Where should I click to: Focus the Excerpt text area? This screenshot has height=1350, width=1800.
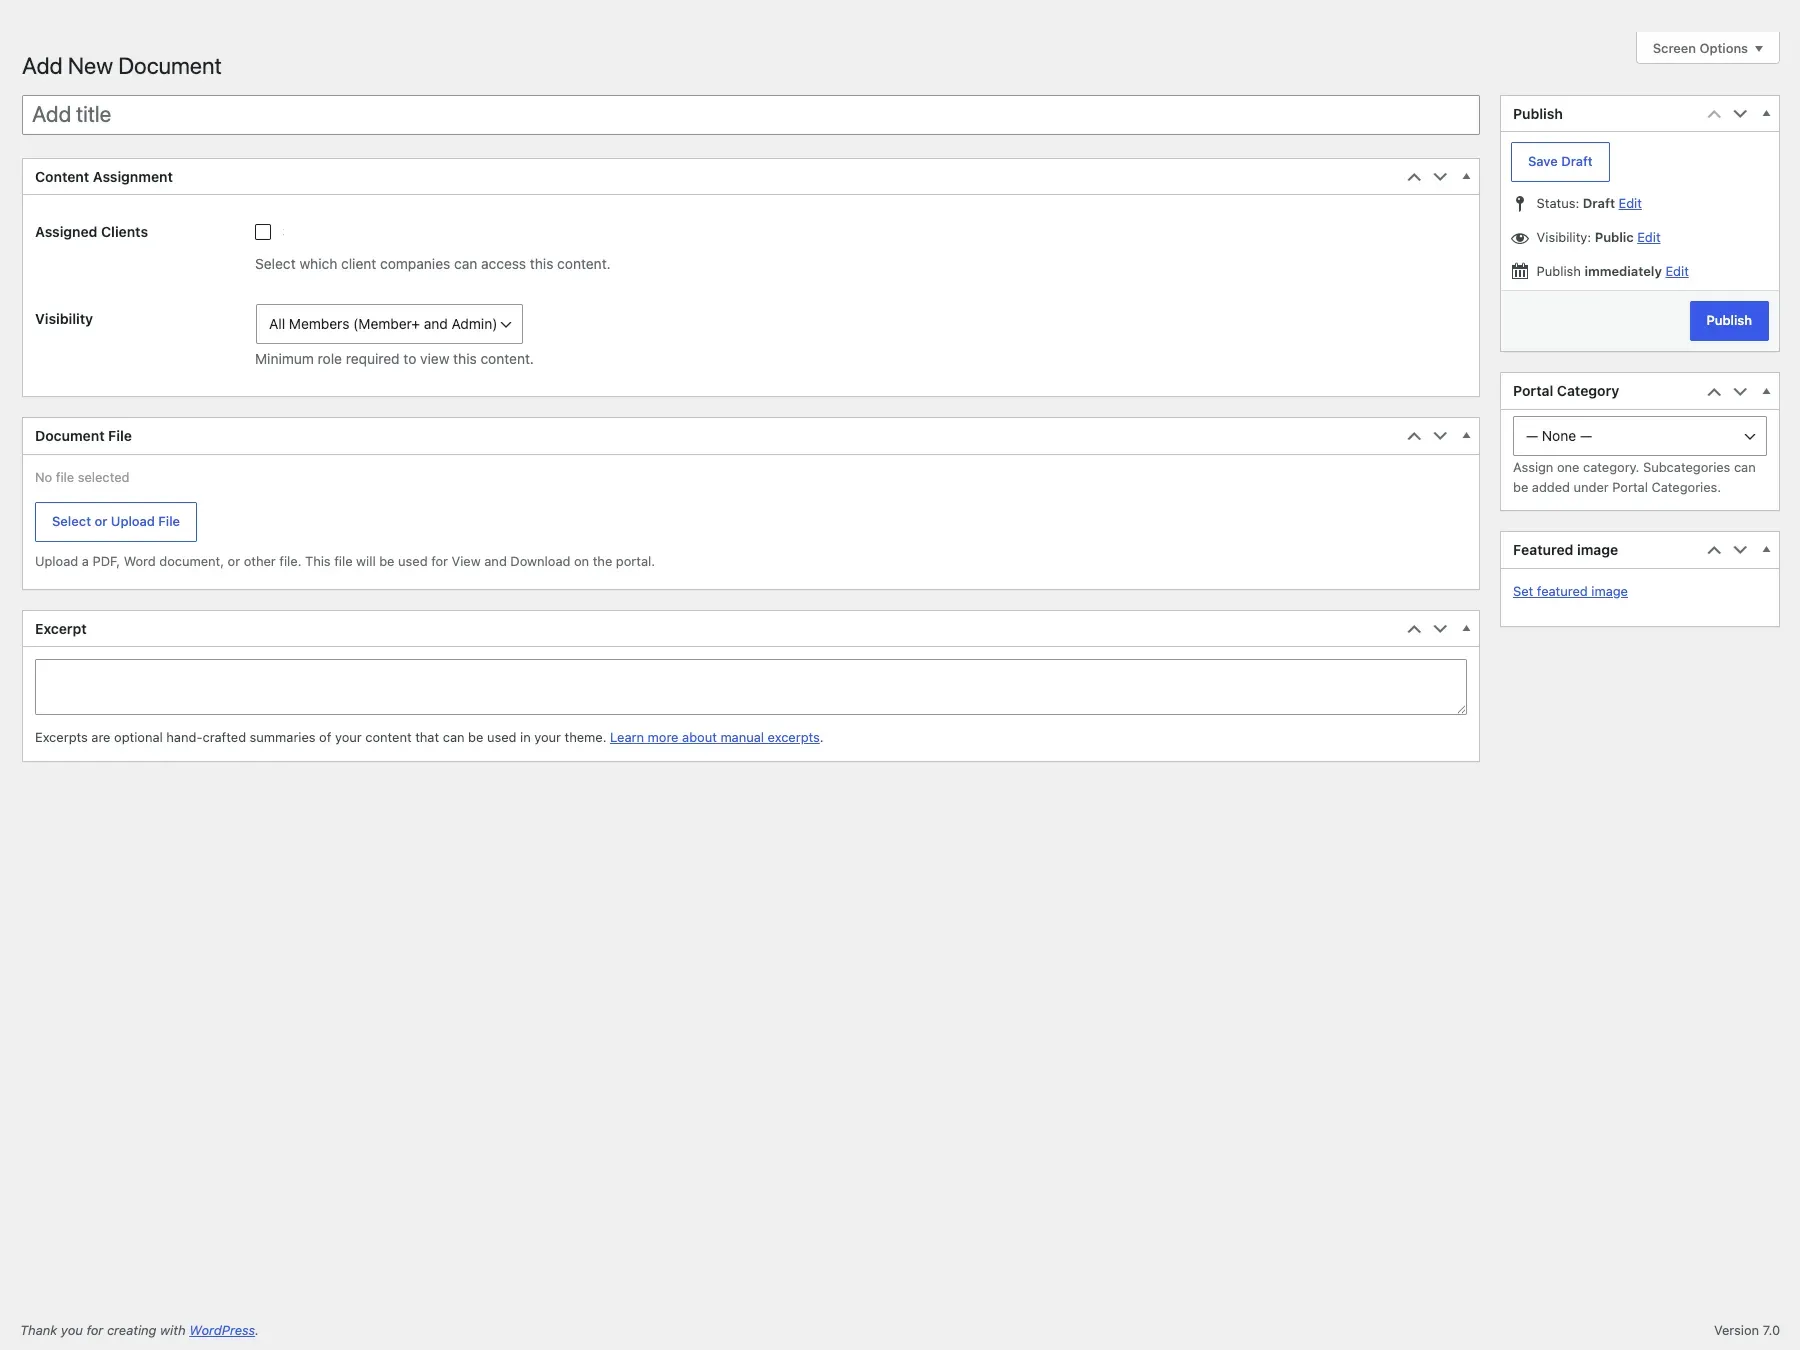click(751, 687)
